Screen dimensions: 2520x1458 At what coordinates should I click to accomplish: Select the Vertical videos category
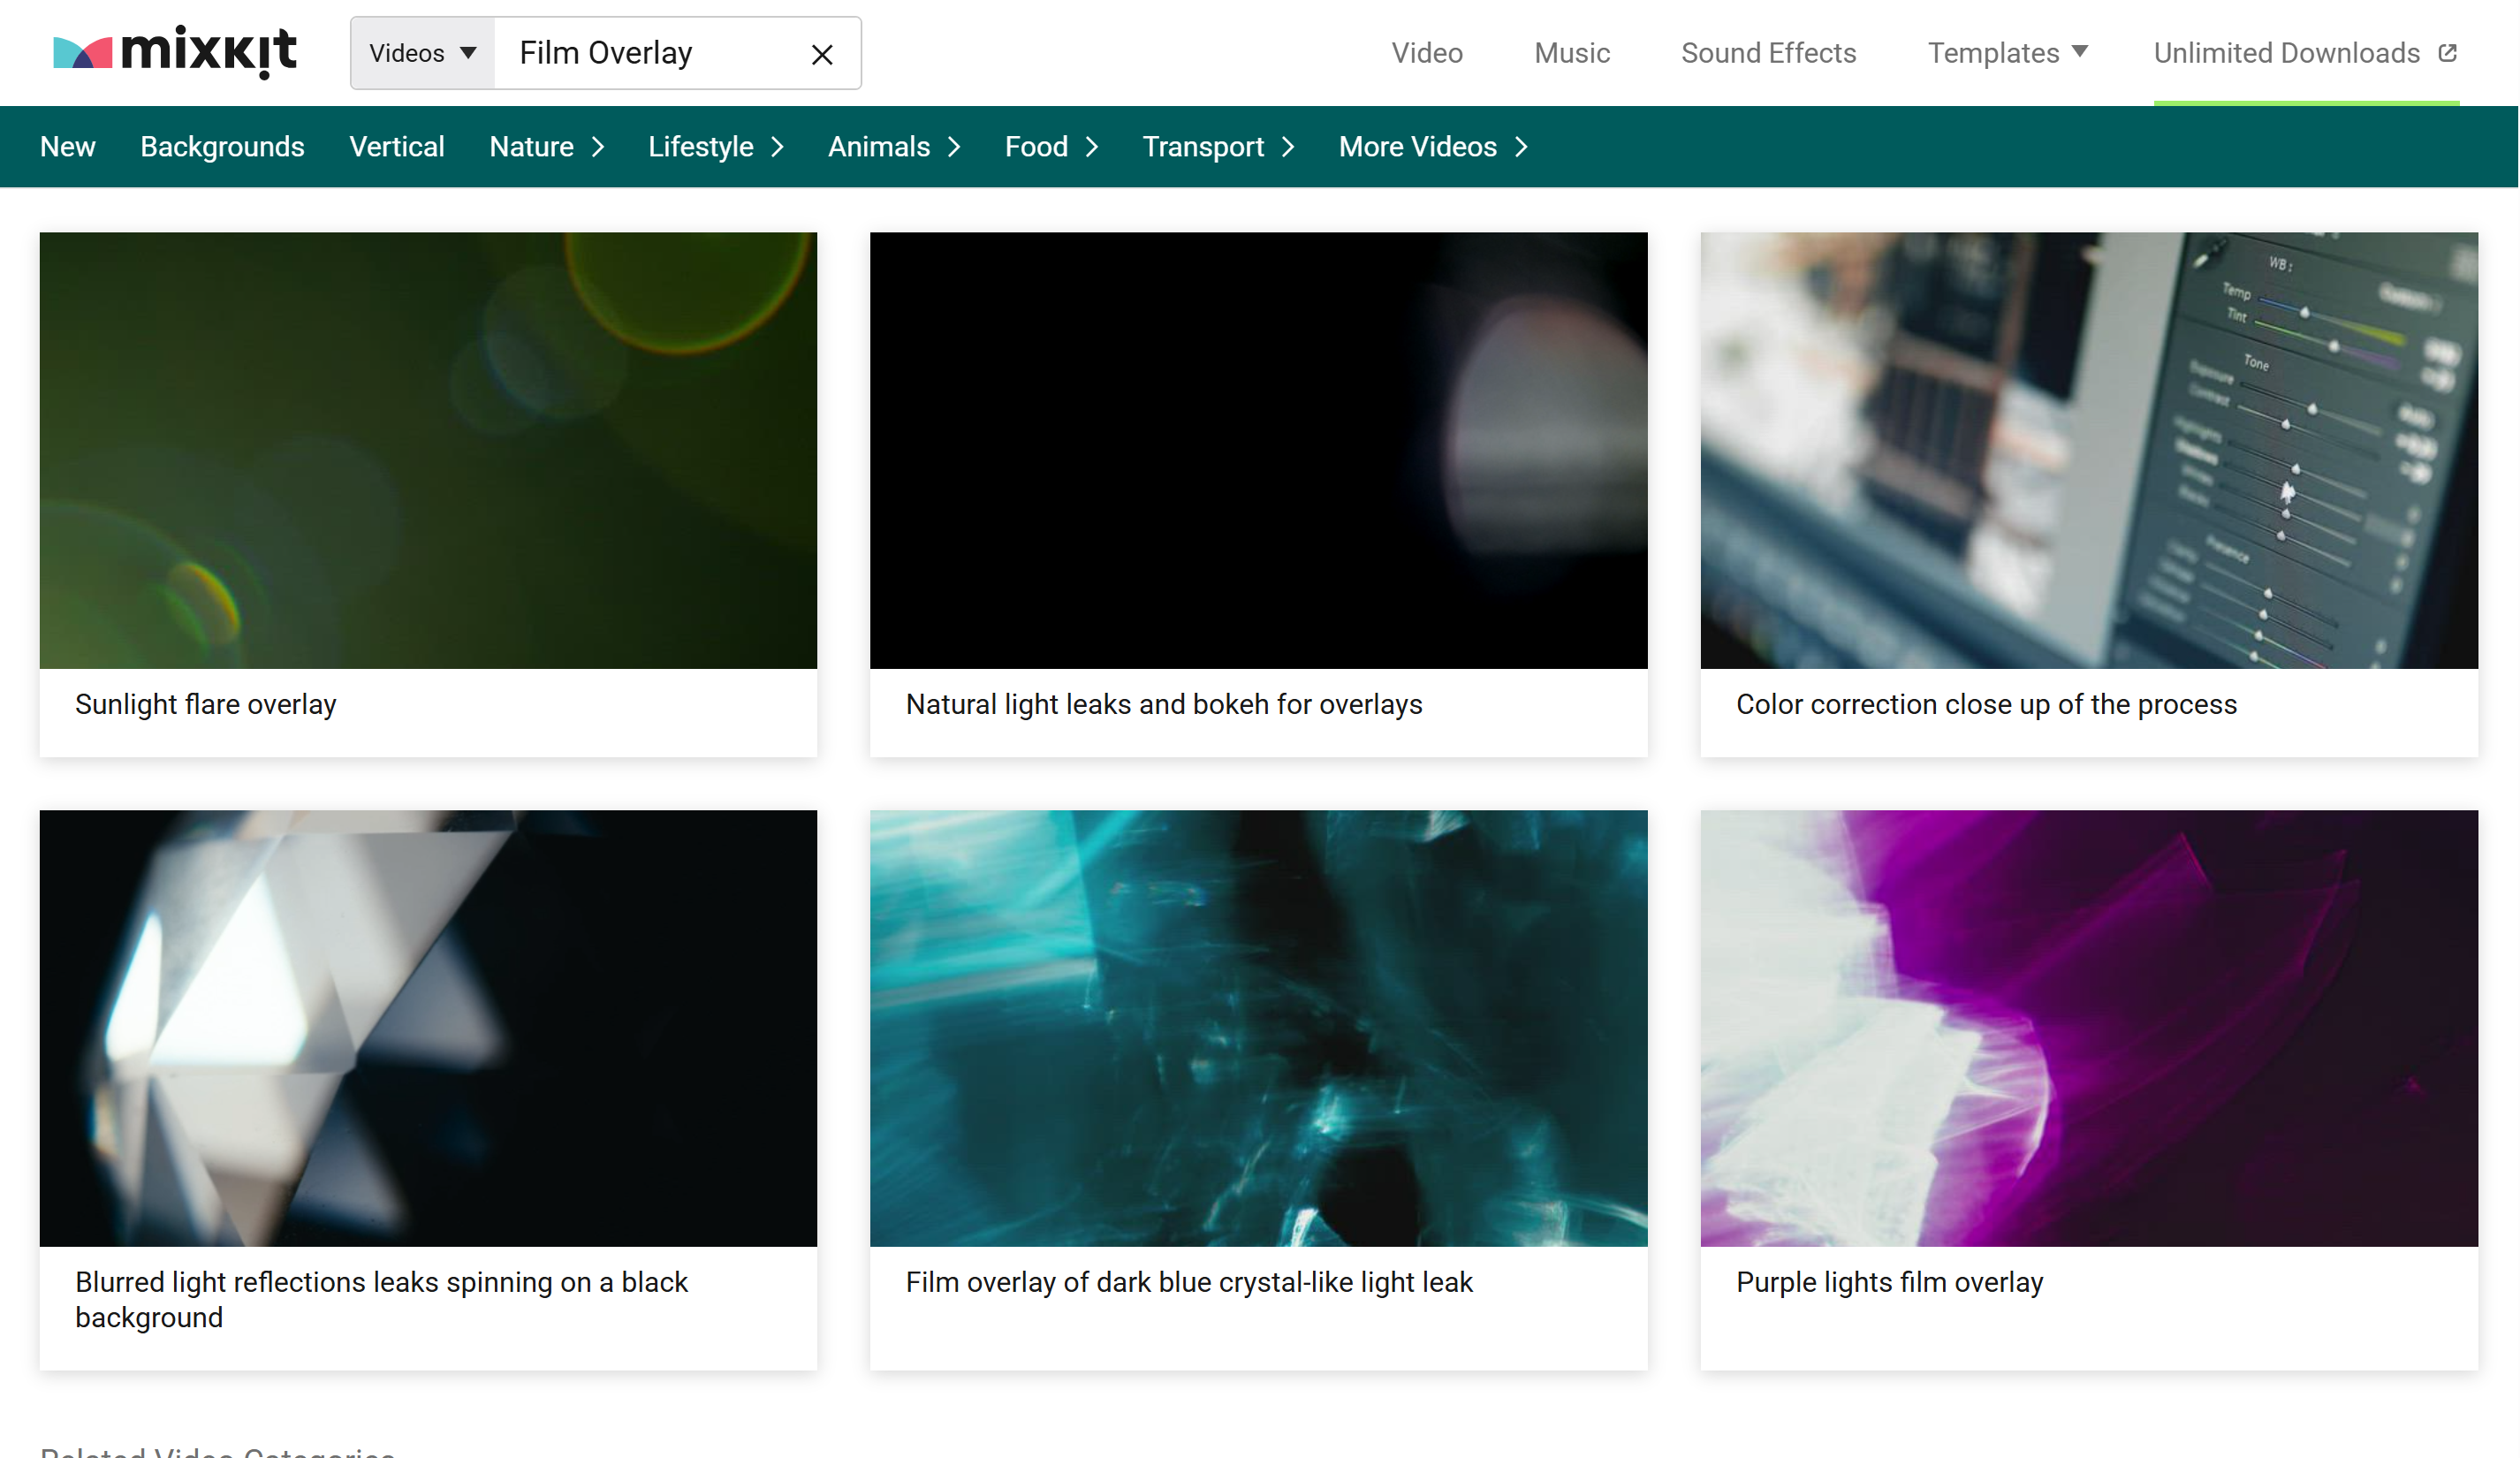[396, 147]
